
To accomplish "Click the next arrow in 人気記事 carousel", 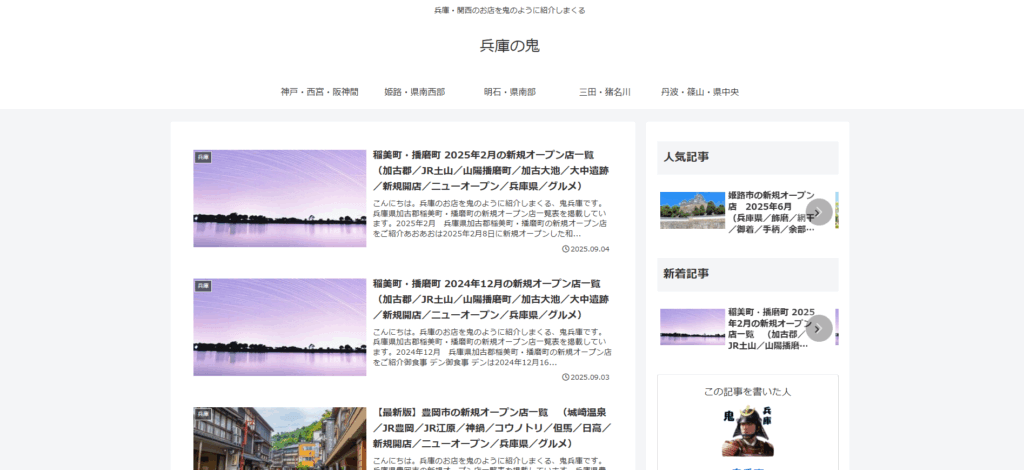I will click(x=819, y=212).
